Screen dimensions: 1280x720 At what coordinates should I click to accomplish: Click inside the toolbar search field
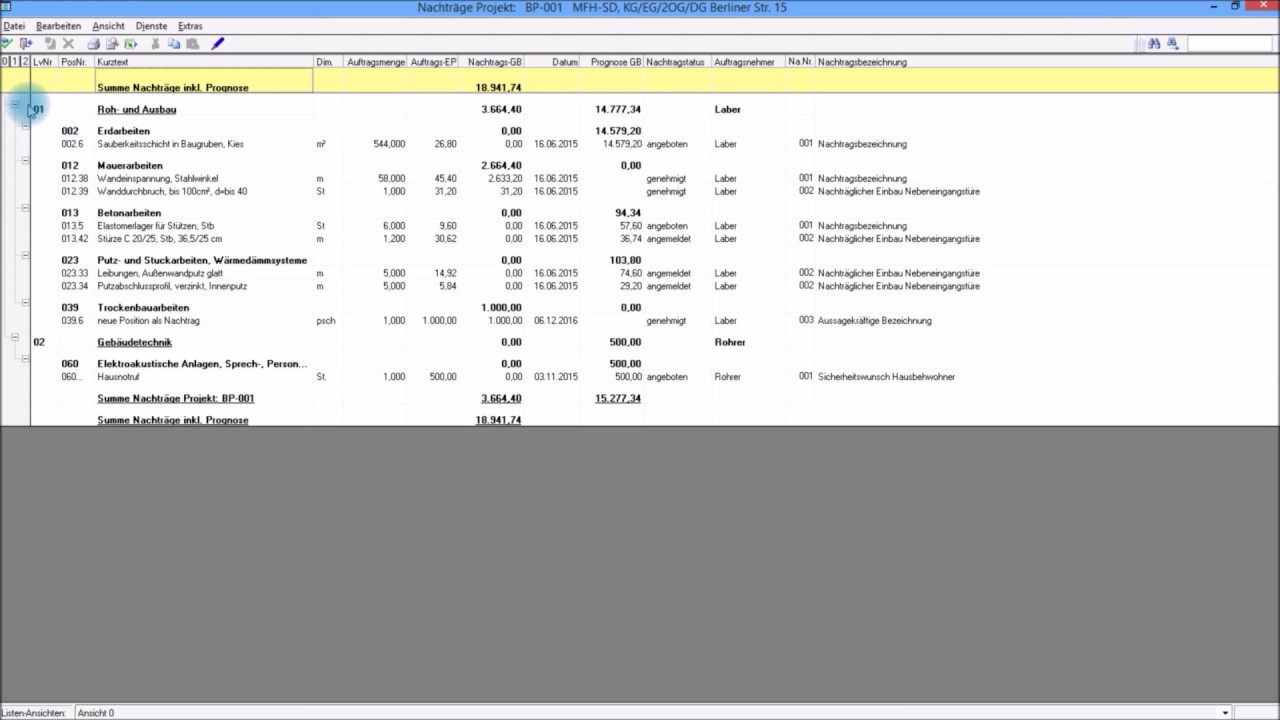coord(1228,44)
